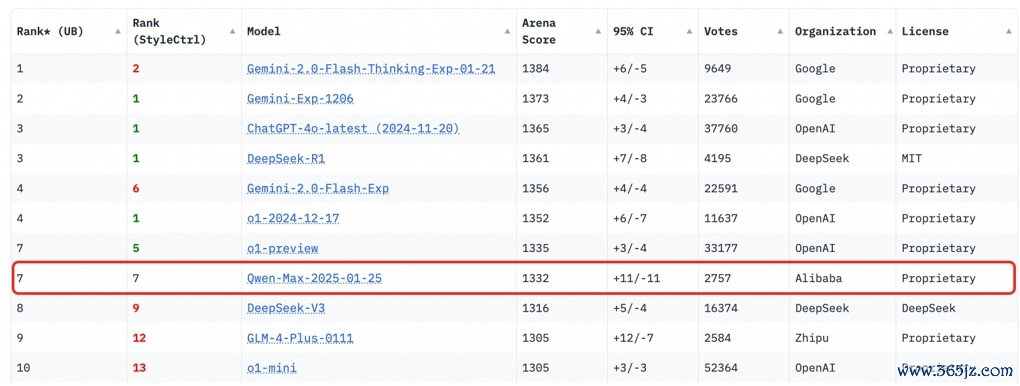
Task: Sort by Votes column arrows
Action: pos(780,31)
